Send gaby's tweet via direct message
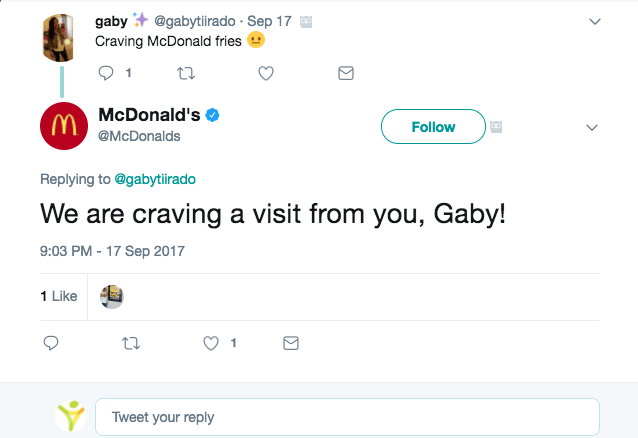638x438 pixels. coord(346,73)
